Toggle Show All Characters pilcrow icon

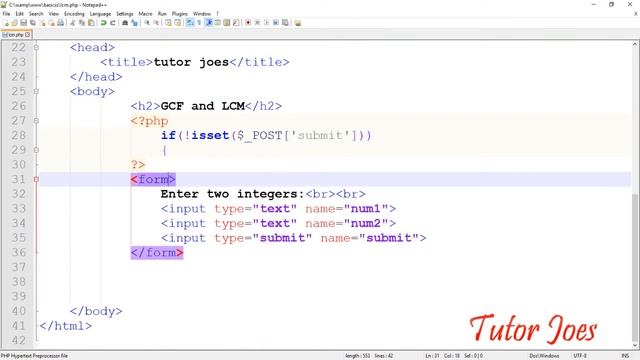199,23
